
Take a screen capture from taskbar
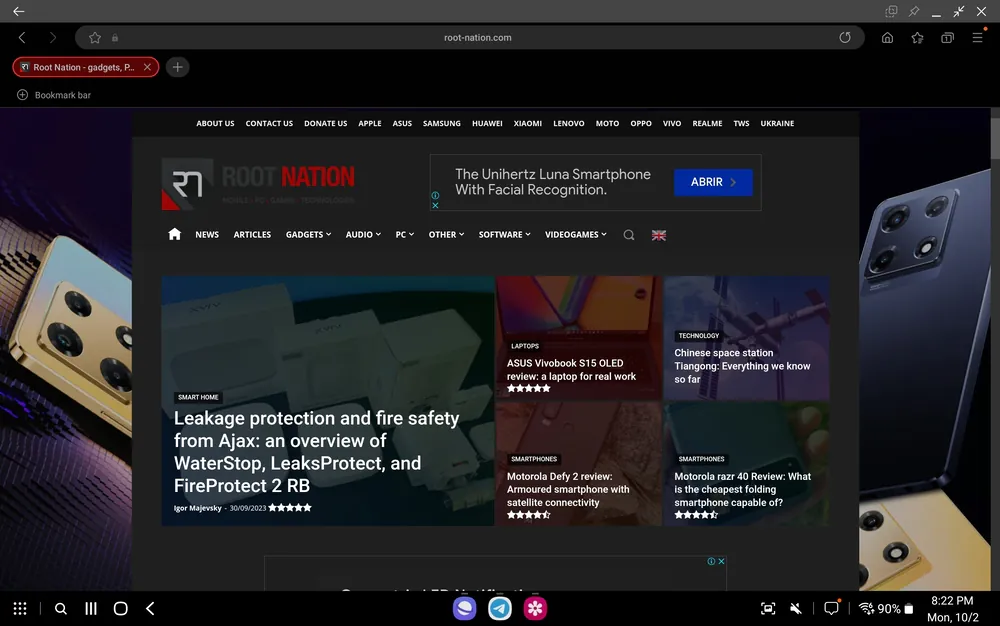pyautogui.click(x=768, y=609)
